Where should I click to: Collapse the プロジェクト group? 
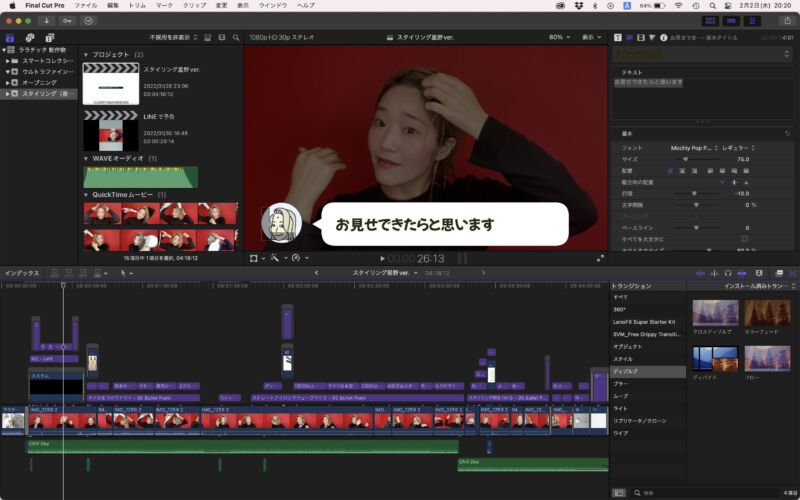point(85,54)
